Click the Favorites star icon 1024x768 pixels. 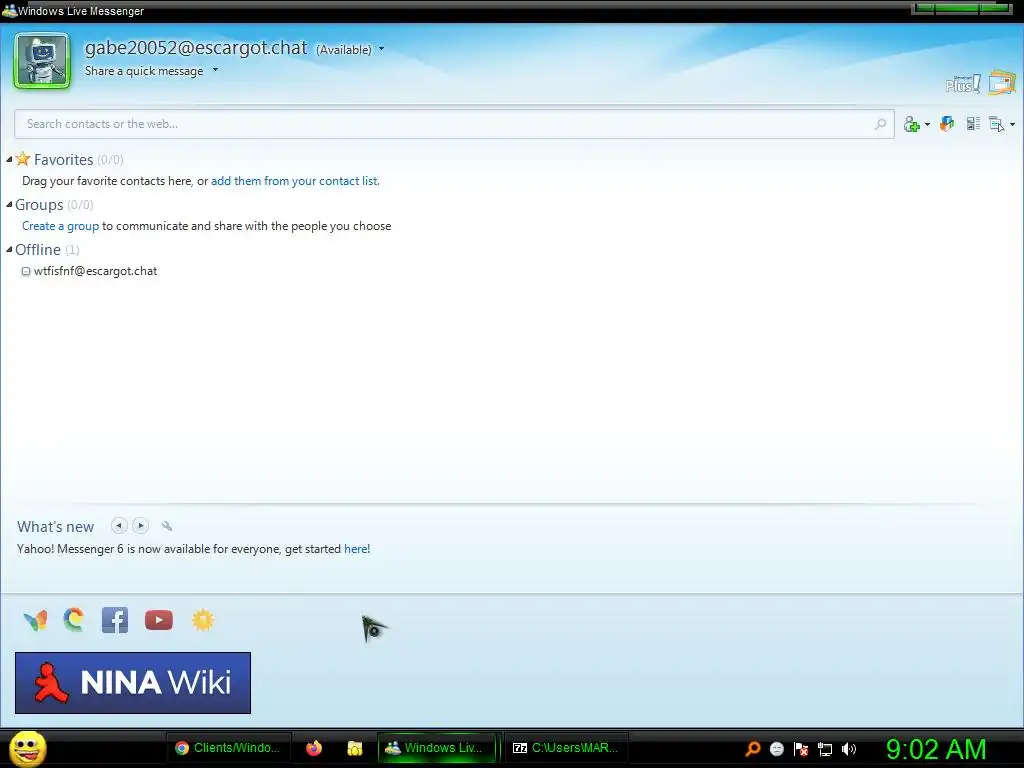[23, 159]
